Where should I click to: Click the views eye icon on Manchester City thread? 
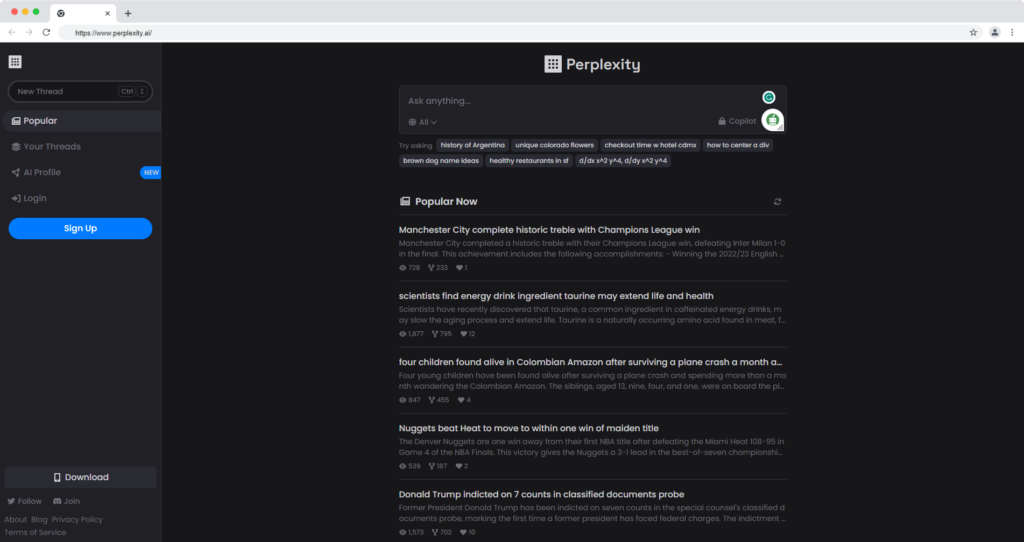coord(402,268)
